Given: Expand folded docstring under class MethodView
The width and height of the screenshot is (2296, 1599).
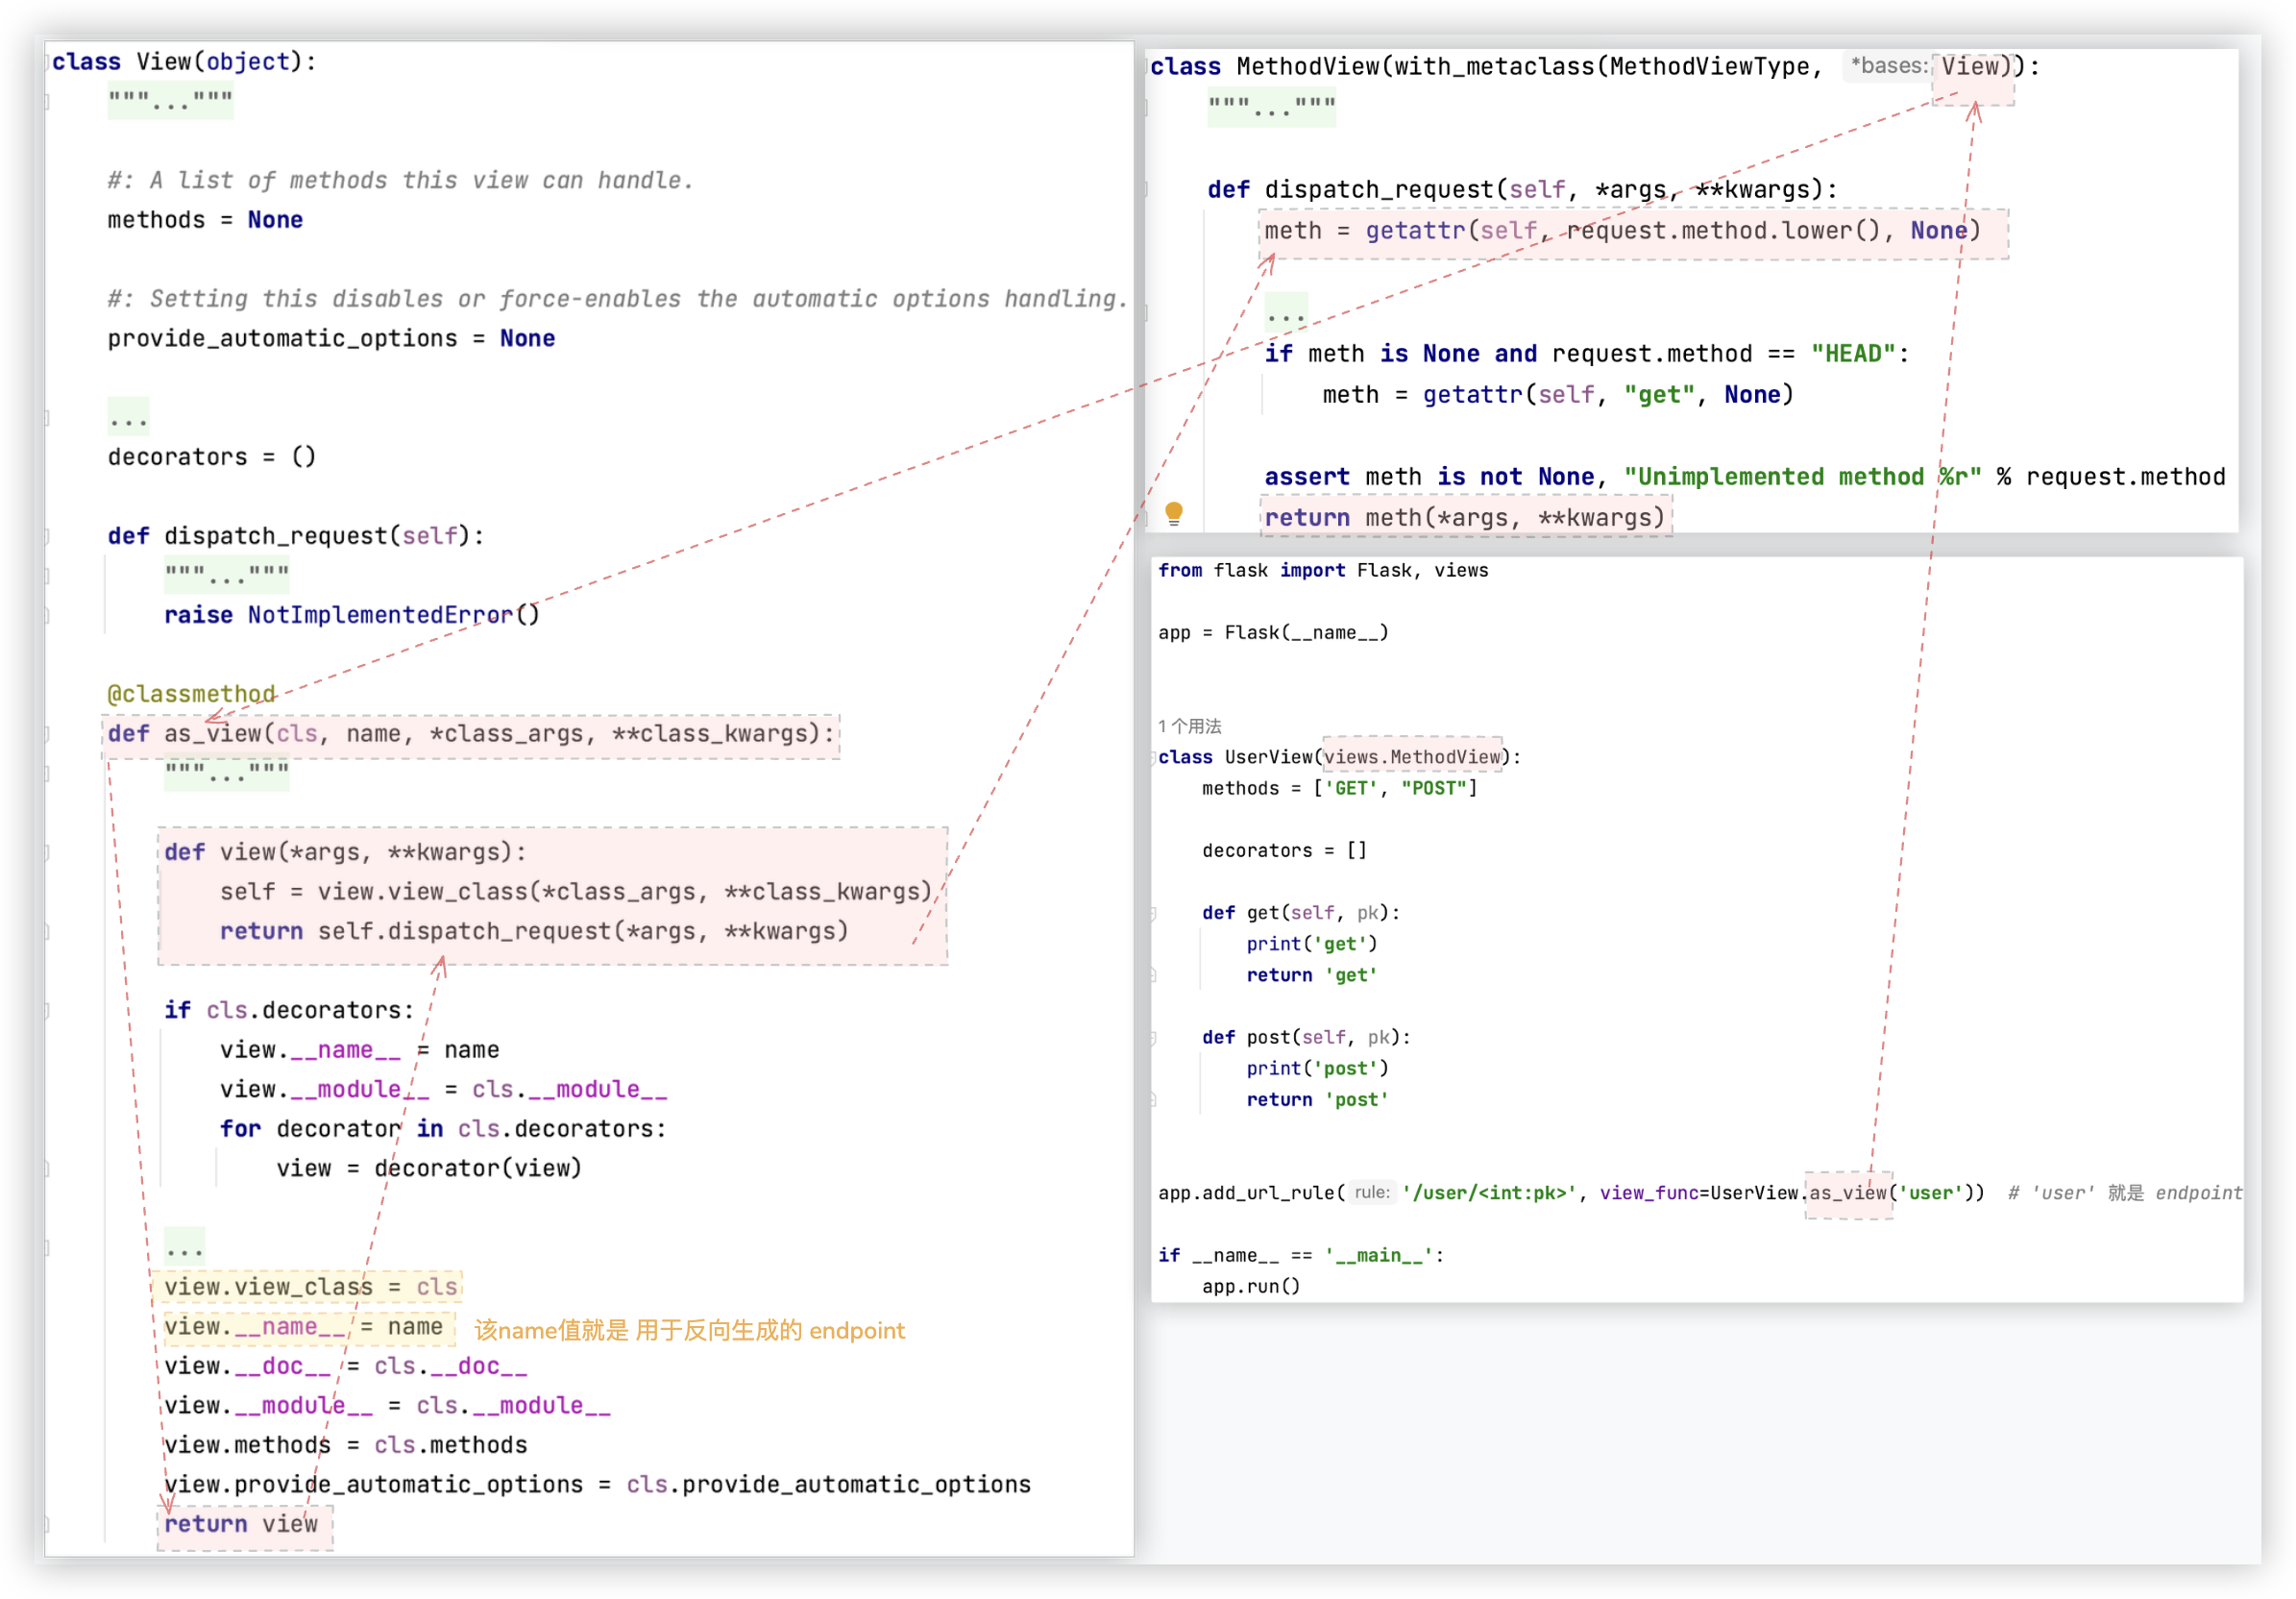Looking at the screenshot, I should tap(1271, 106).
